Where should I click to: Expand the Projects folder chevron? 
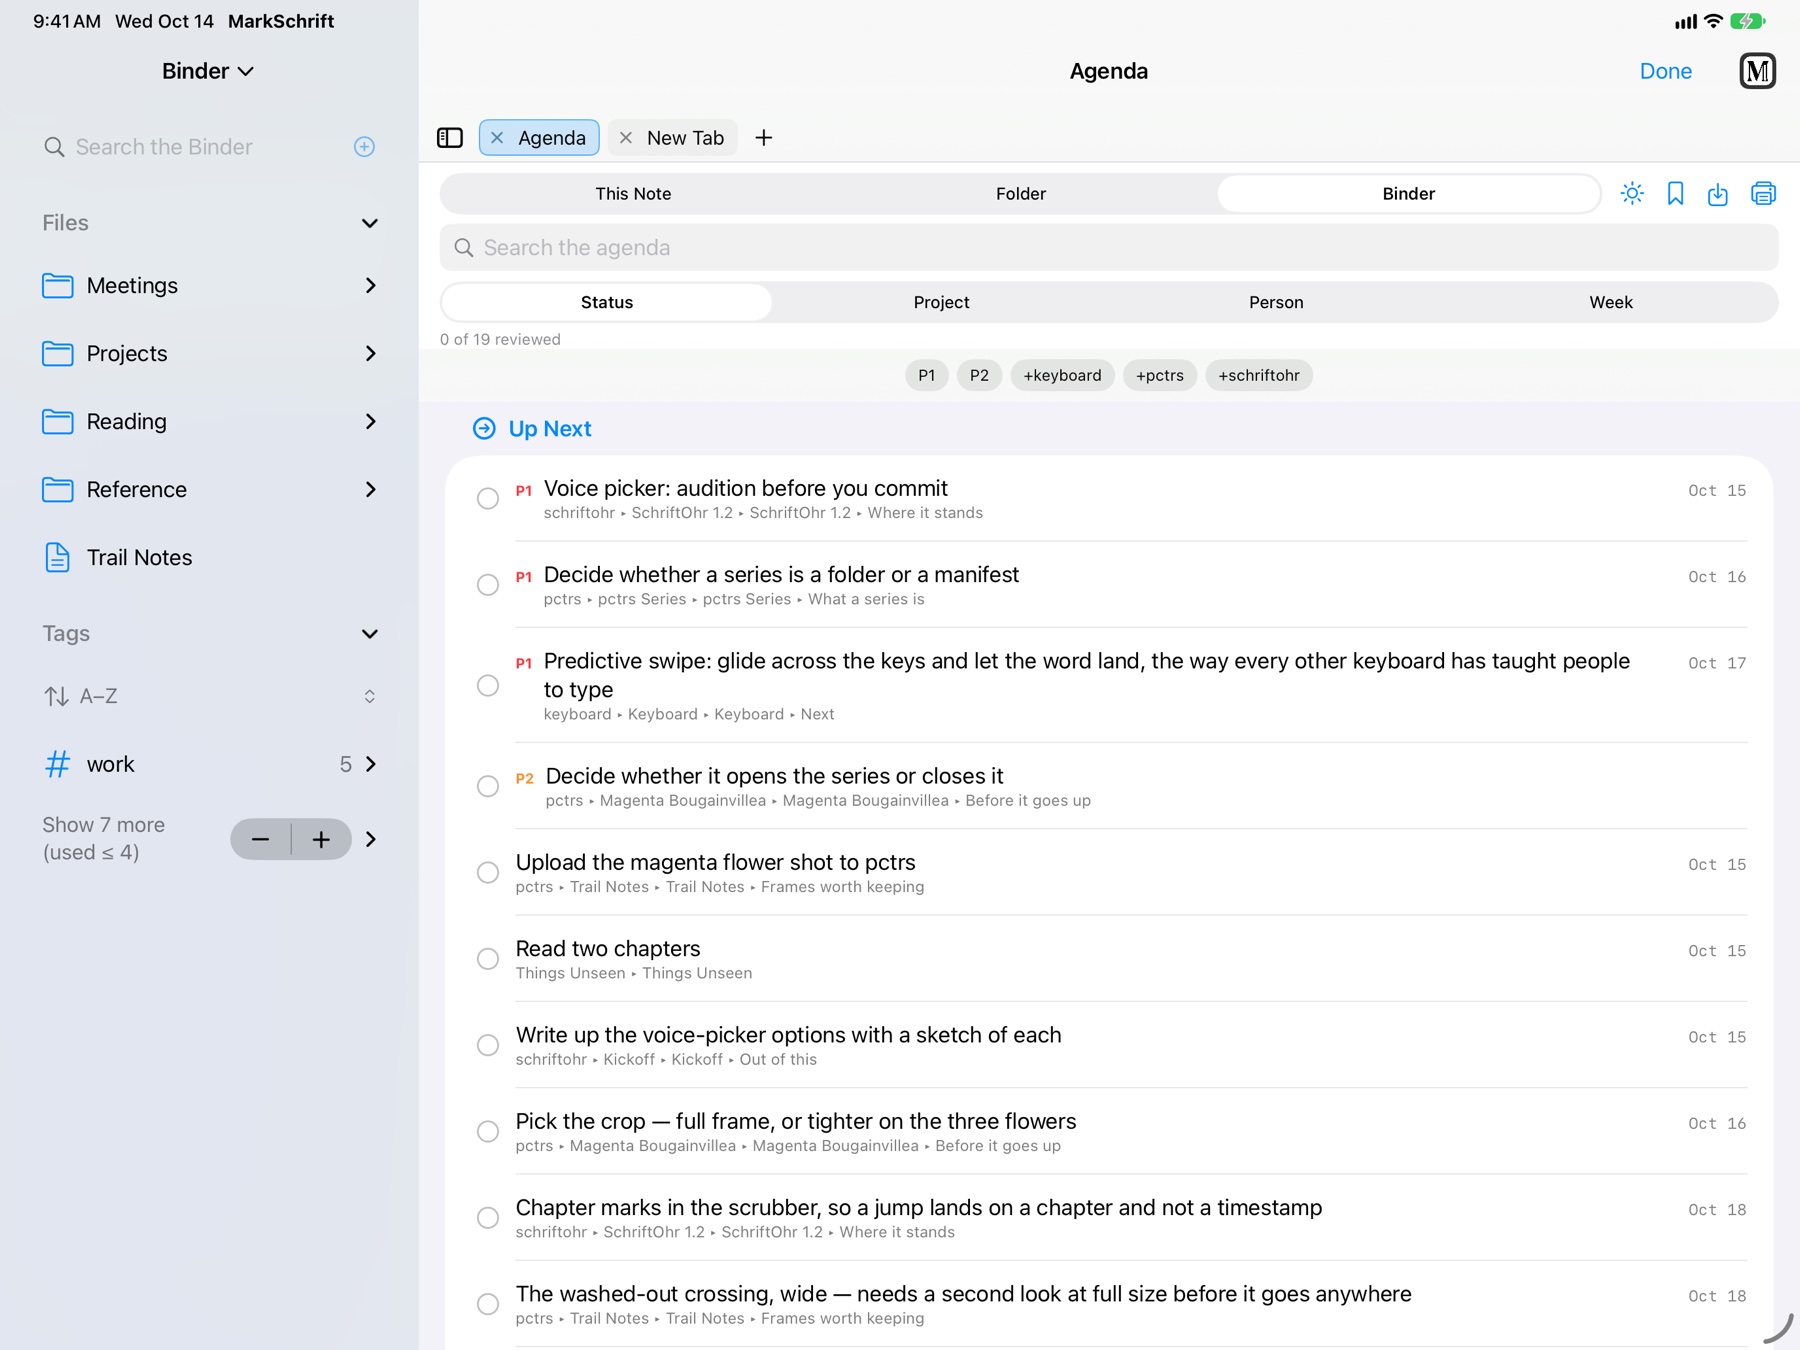click(371, 354)
